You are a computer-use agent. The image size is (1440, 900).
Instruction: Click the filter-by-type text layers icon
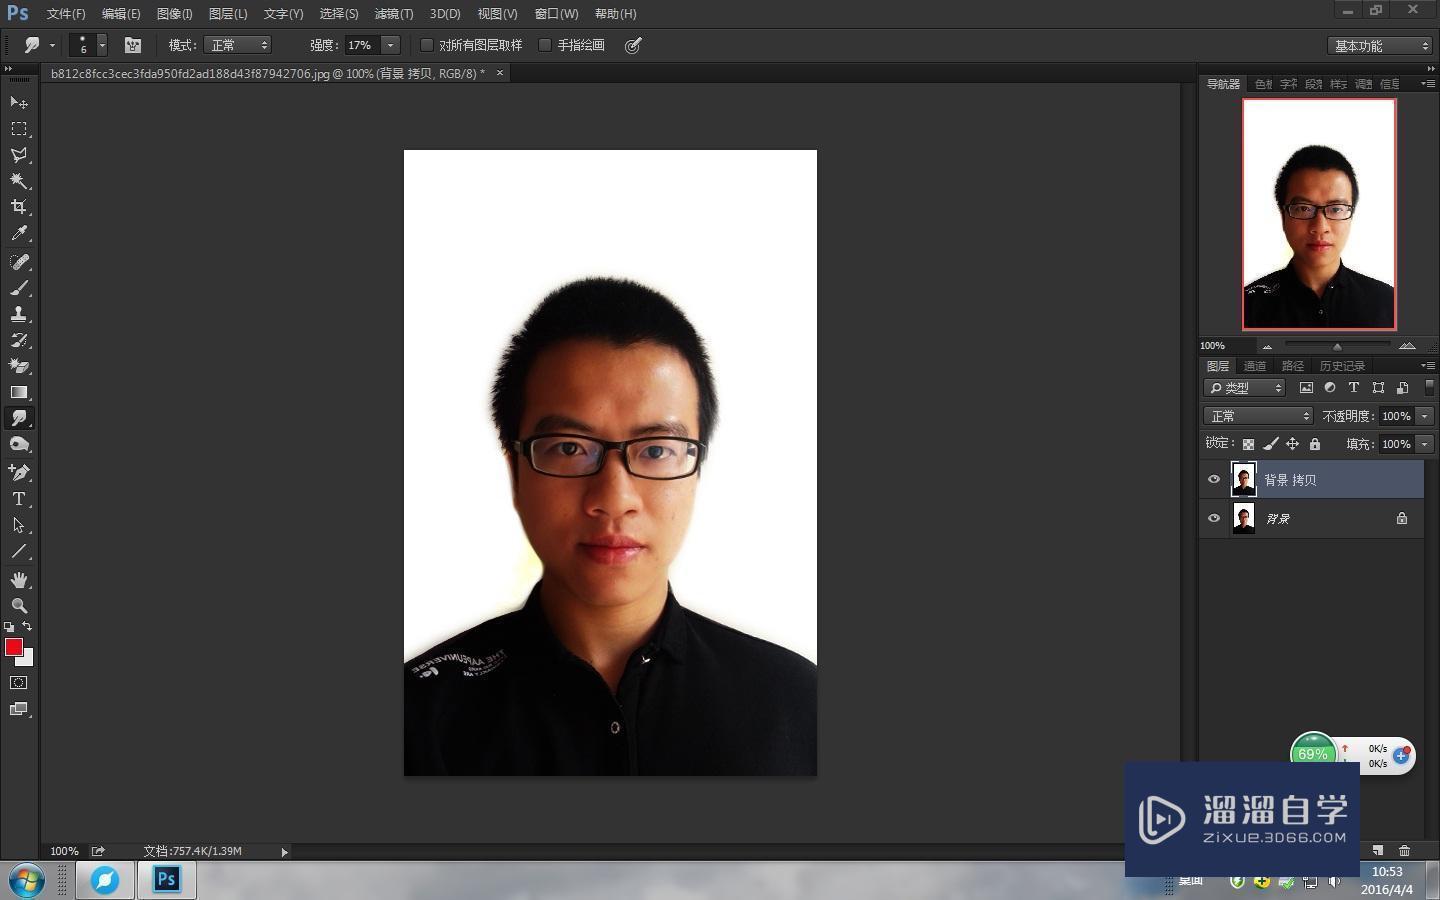[x=1354, y=388]
